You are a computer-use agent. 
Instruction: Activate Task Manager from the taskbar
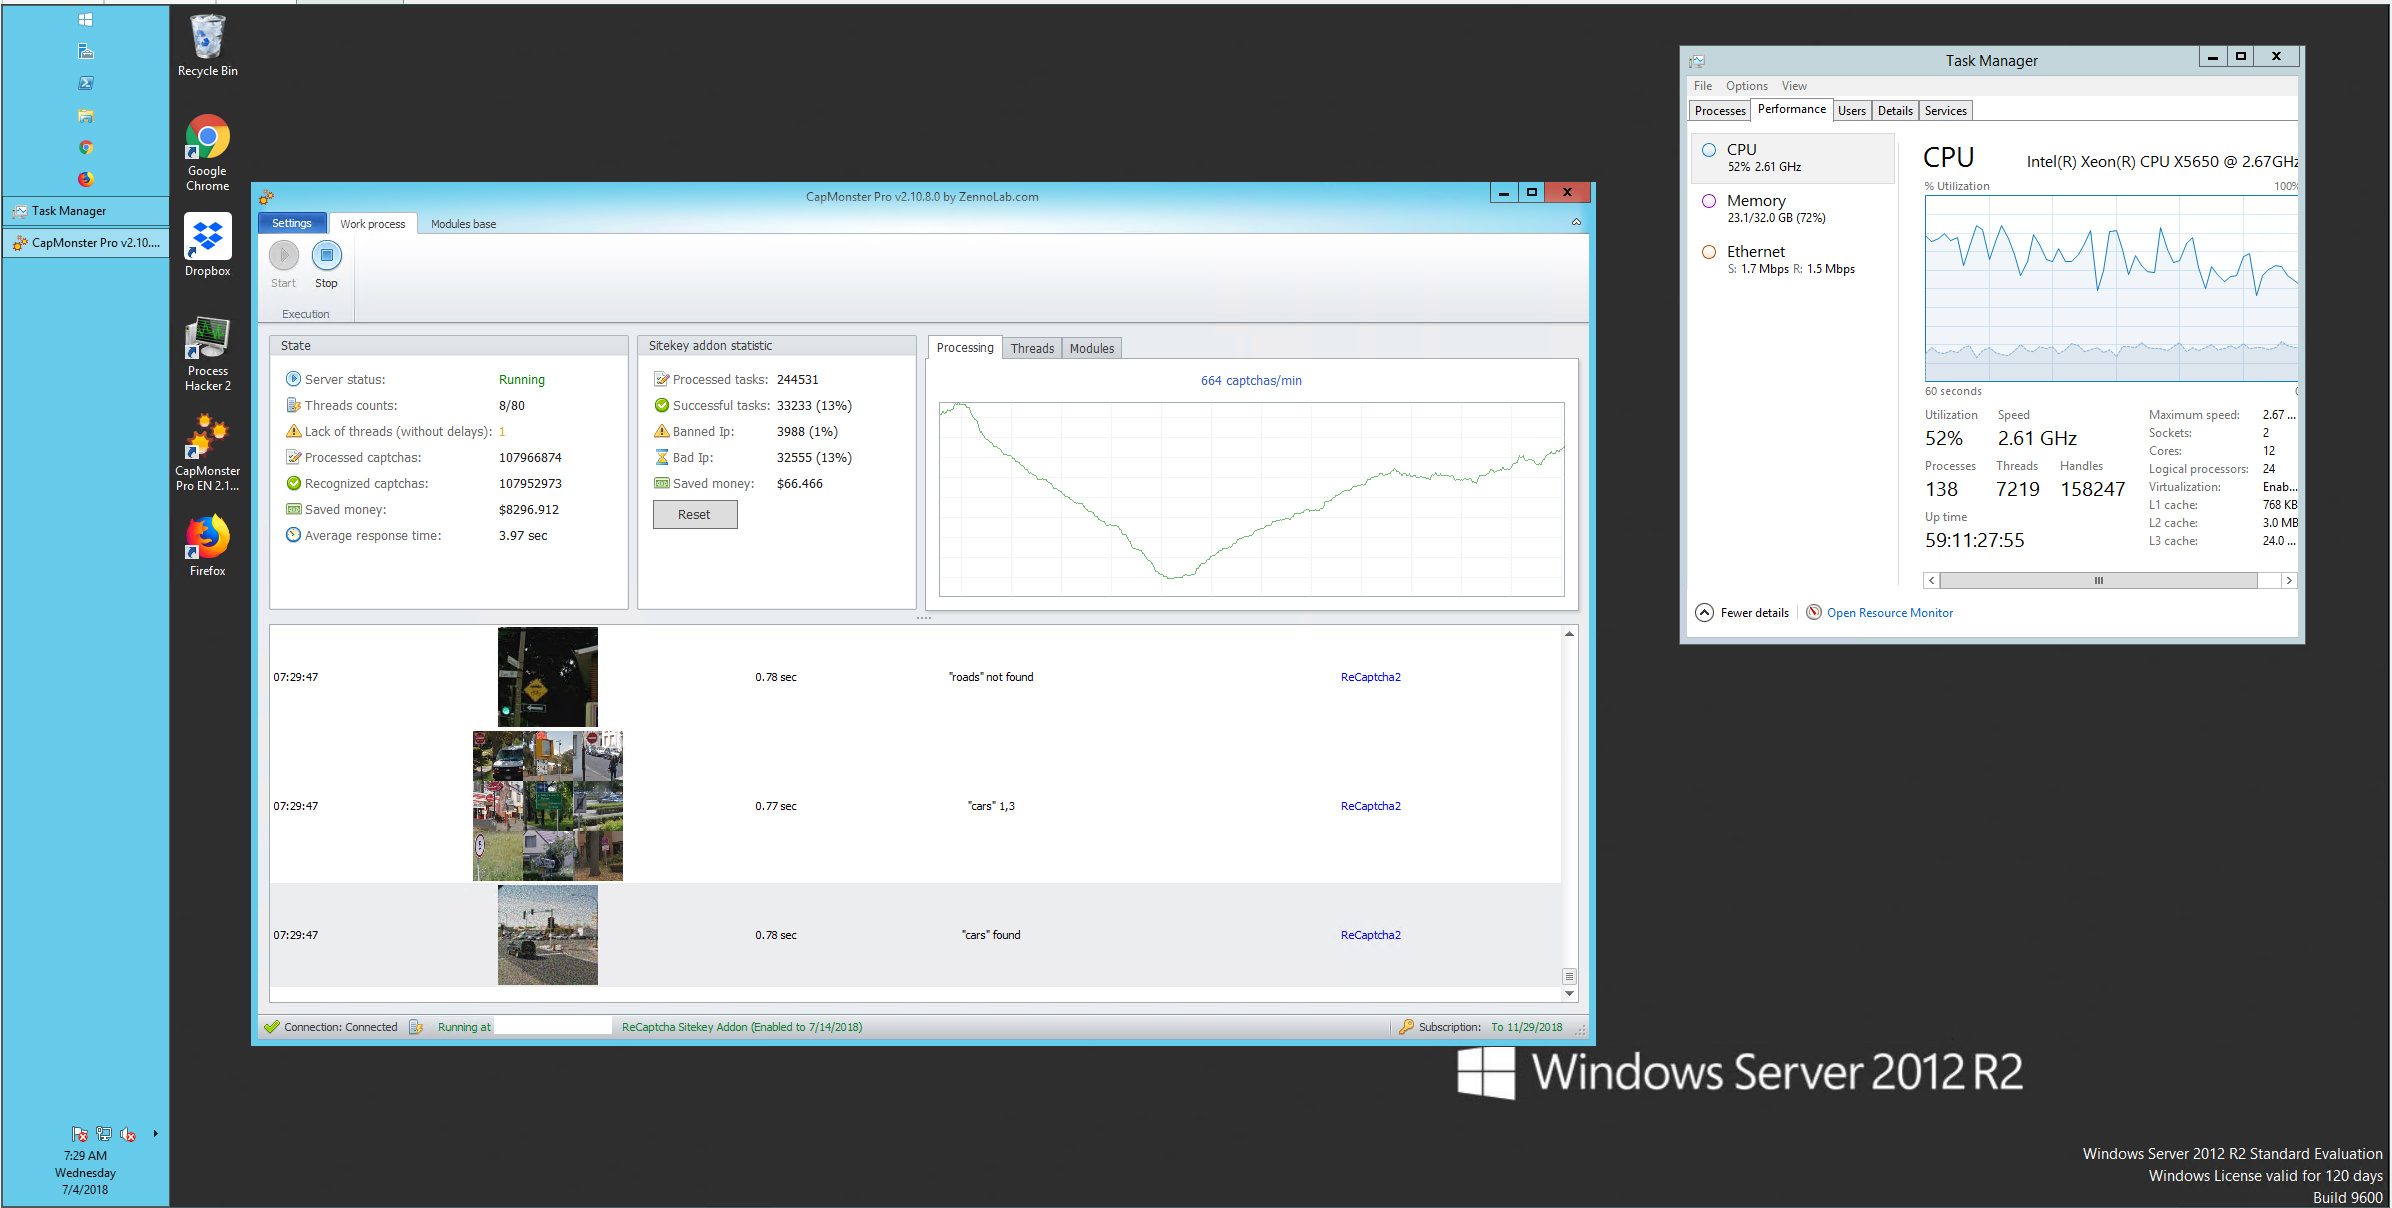[x=87, y=211]
